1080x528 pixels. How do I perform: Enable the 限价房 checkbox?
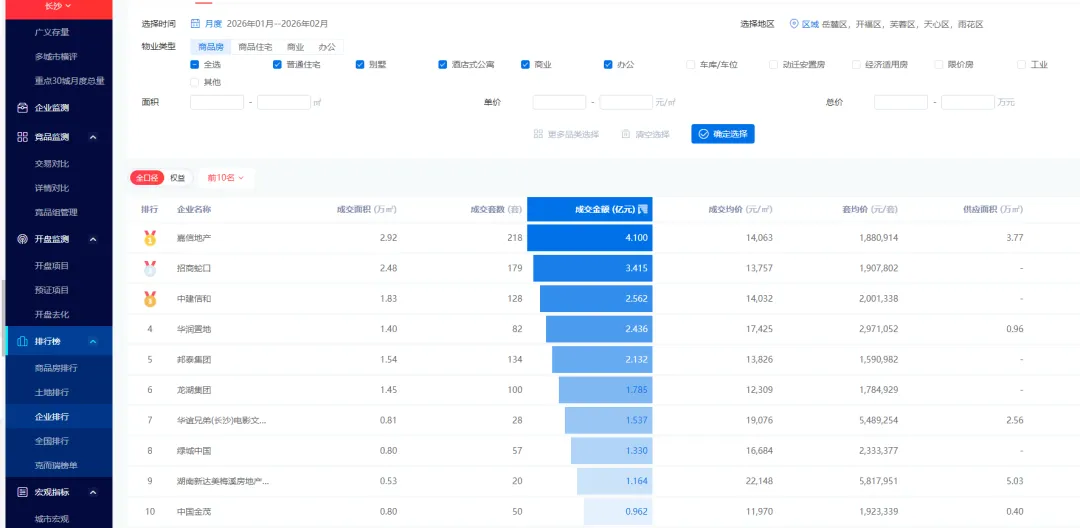point(939,65)
